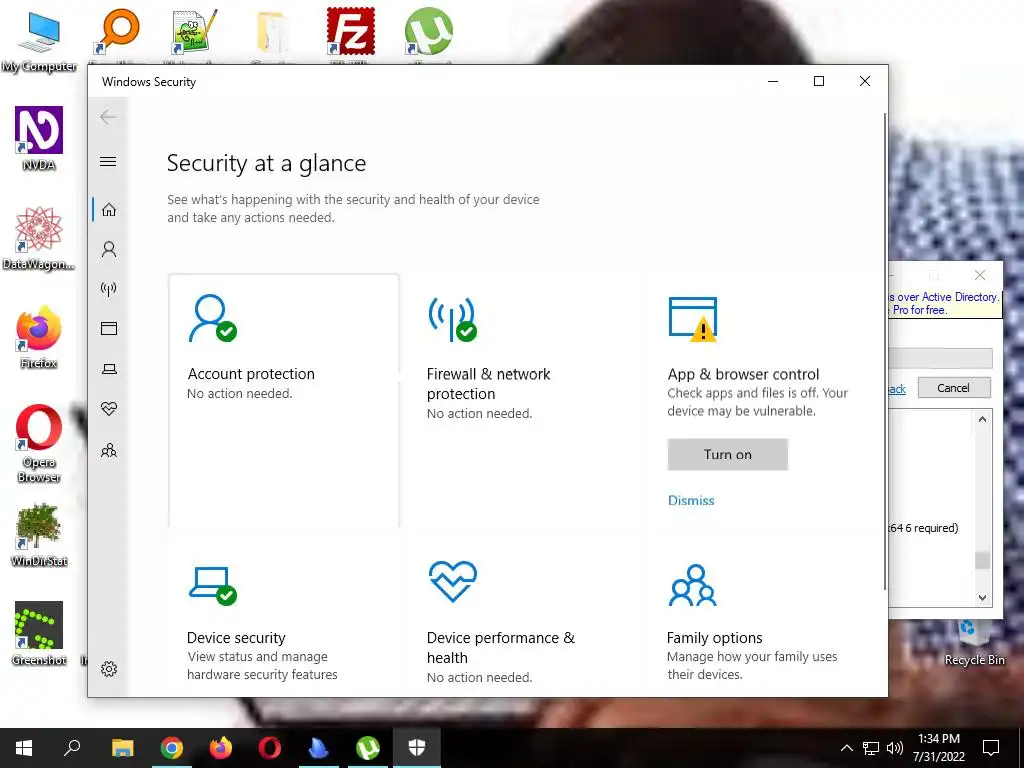Open Firewall & network sidebar antenna icon
The width and height of the screenshot is (1024, 768).
point(109,289)
